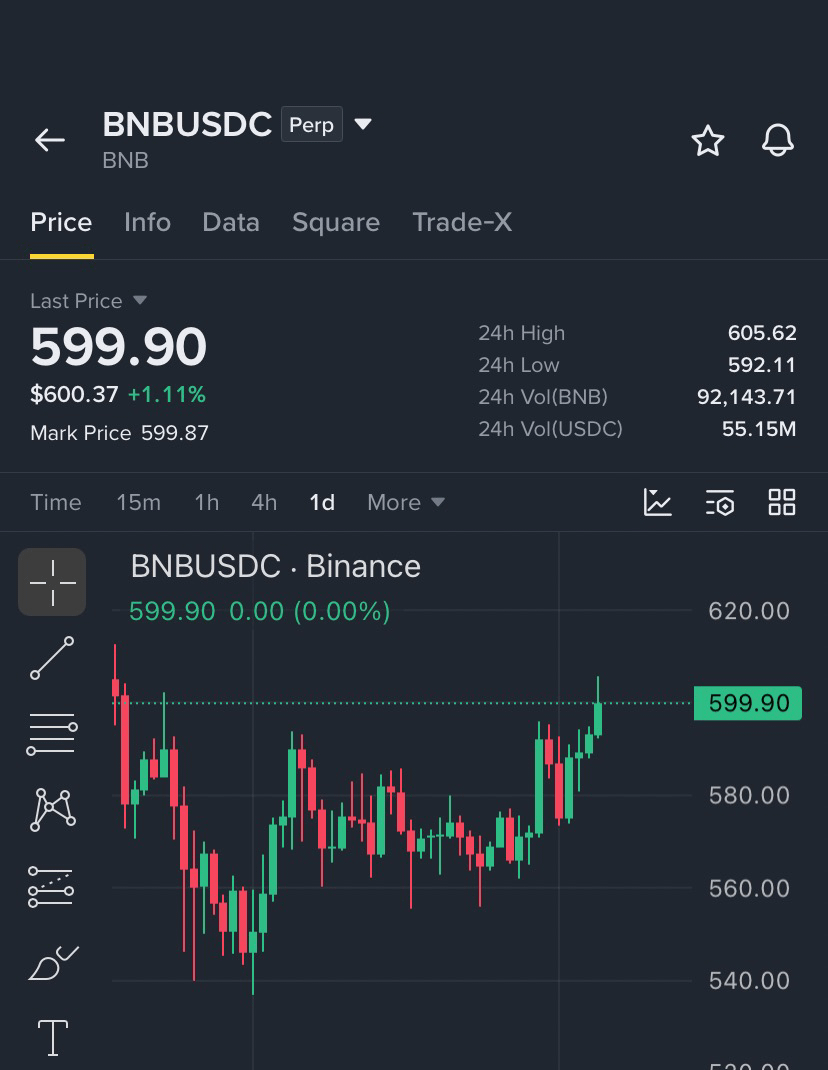This screenshot has height=1070, width=828.
Task: Click the 620.00 price axis label
Action: (749, 611)
